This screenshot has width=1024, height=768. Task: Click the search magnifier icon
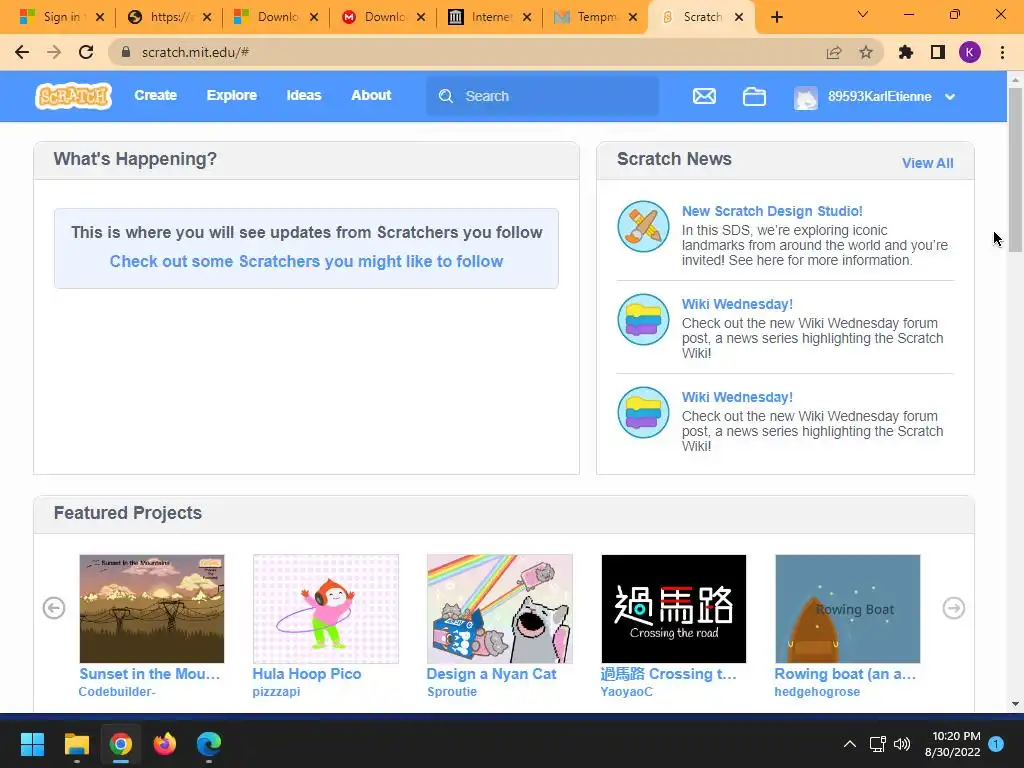[446, 97]
